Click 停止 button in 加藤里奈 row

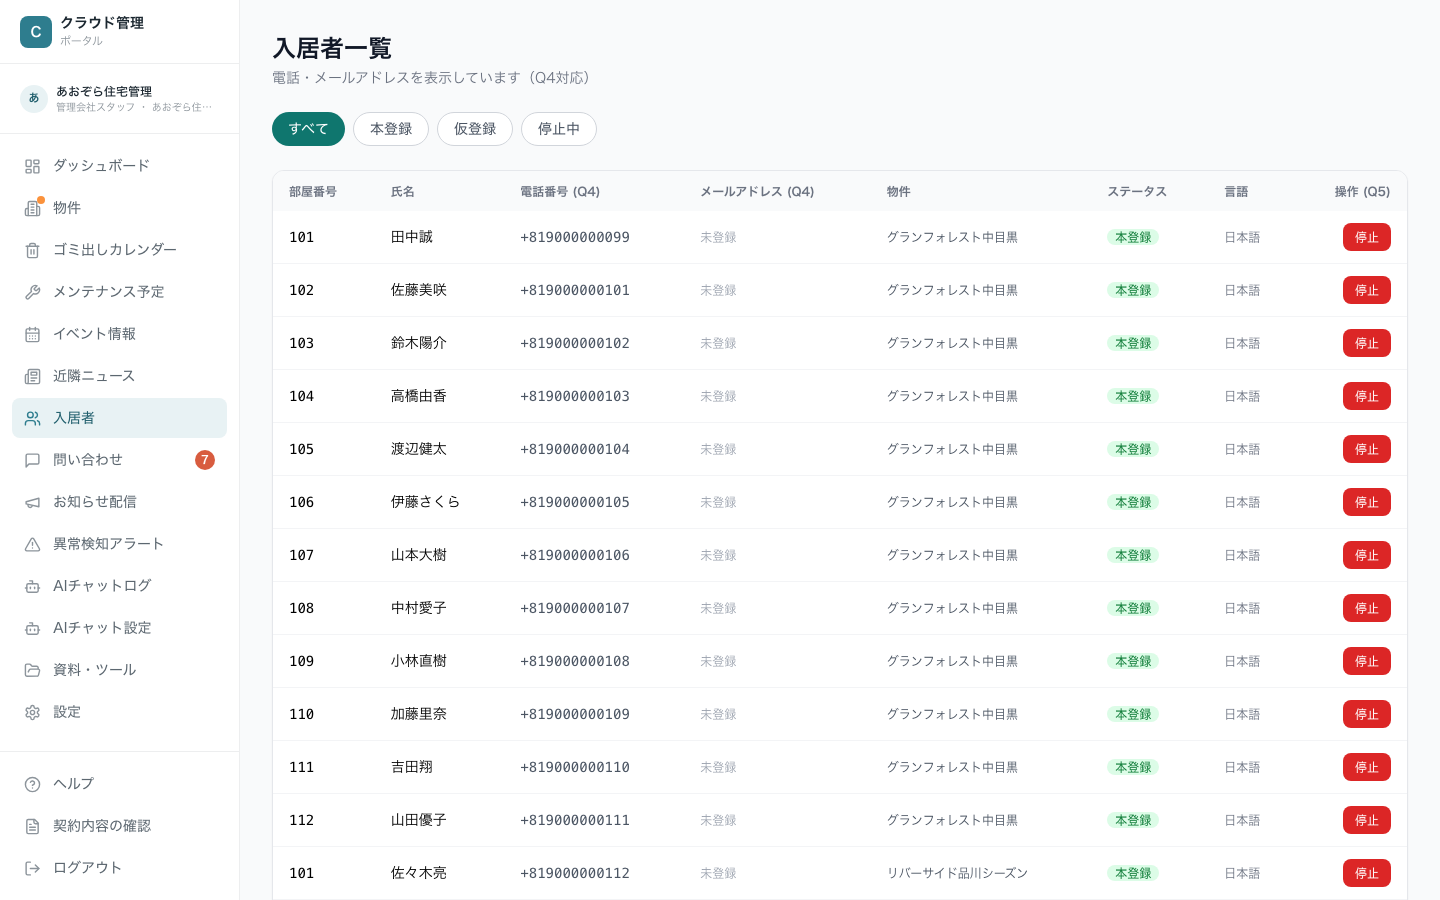coord(1367,714)
